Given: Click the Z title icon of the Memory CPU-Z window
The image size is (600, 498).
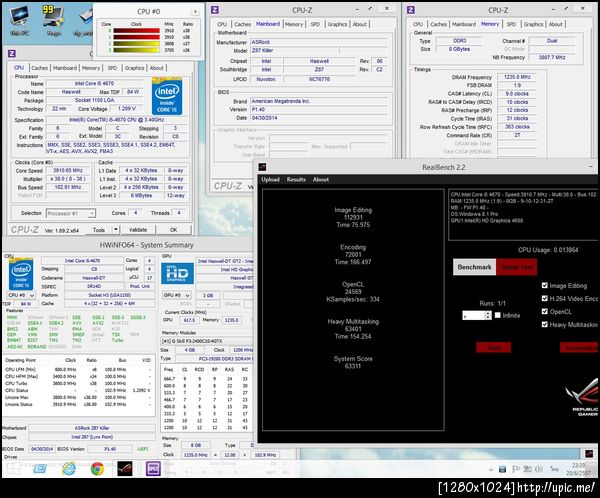Looking at the screenshot, I should pos(411,10).
